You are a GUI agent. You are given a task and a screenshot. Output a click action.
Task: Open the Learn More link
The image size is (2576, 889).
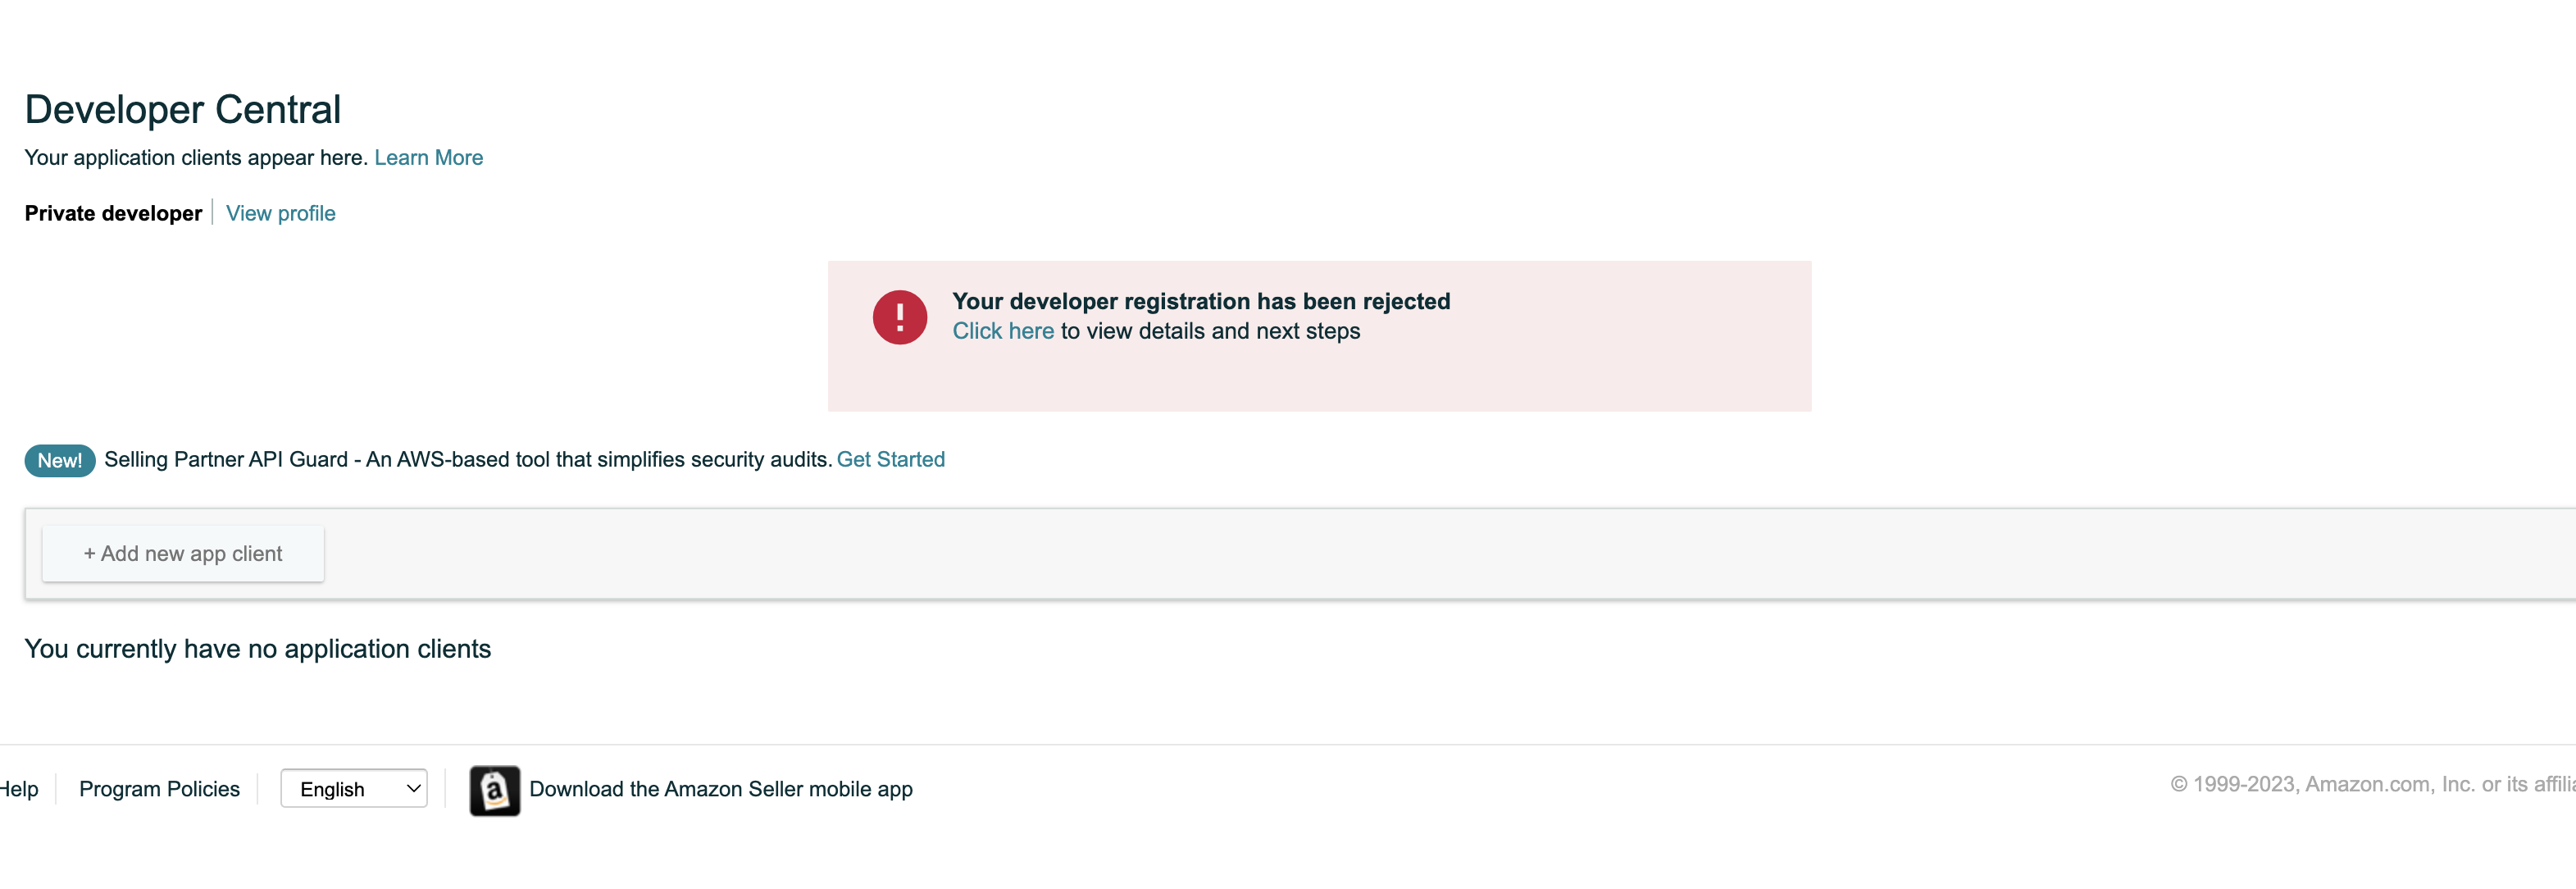click(428, 158)
